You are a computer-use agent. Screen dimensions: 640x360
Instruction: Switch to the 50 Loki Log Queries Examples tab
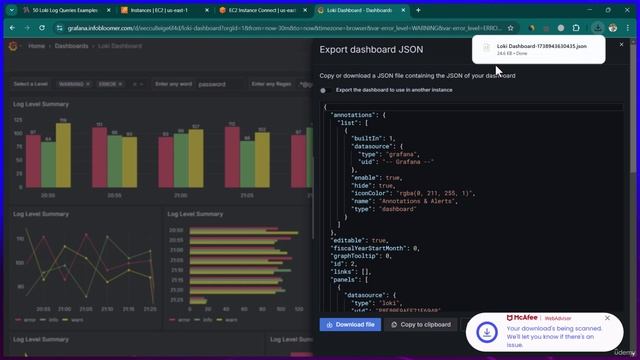tap(64, 10)
